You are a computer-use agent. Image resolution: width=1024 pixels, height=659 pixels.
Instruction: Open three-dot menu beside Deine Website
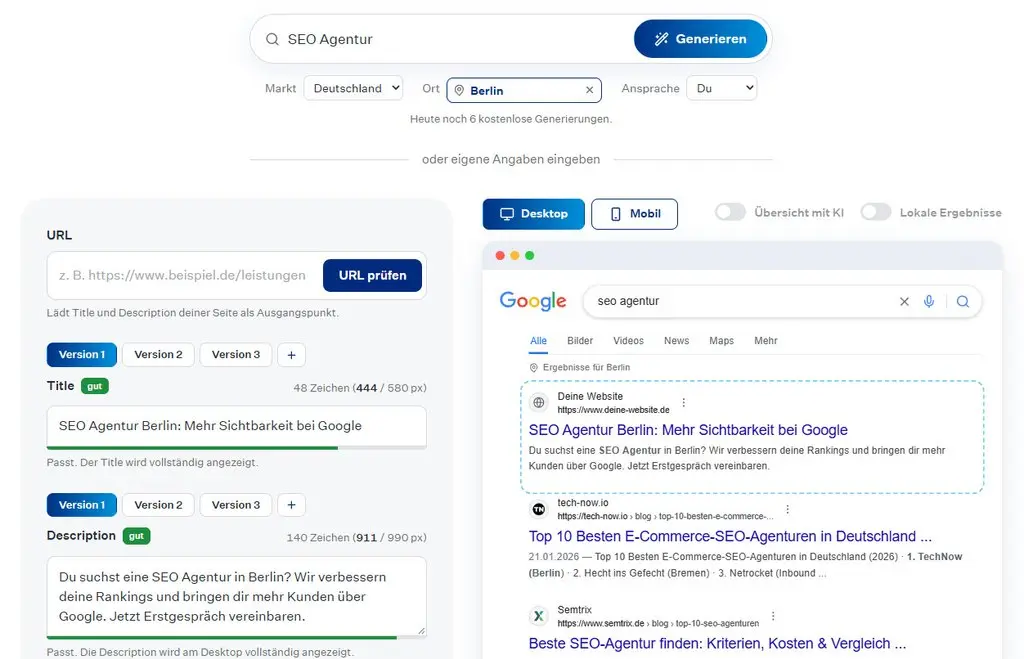pyautogui.click(x=684, y=402)
